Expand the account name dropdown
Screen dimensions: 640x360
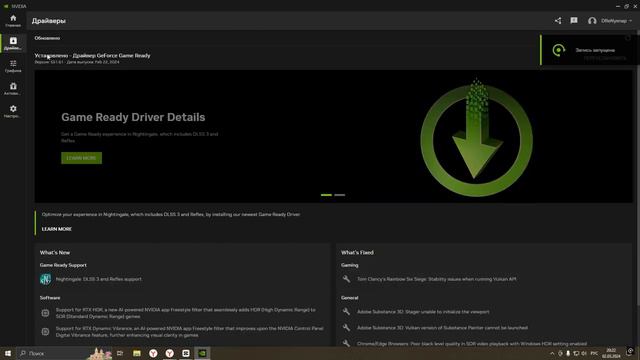point(616,21)
